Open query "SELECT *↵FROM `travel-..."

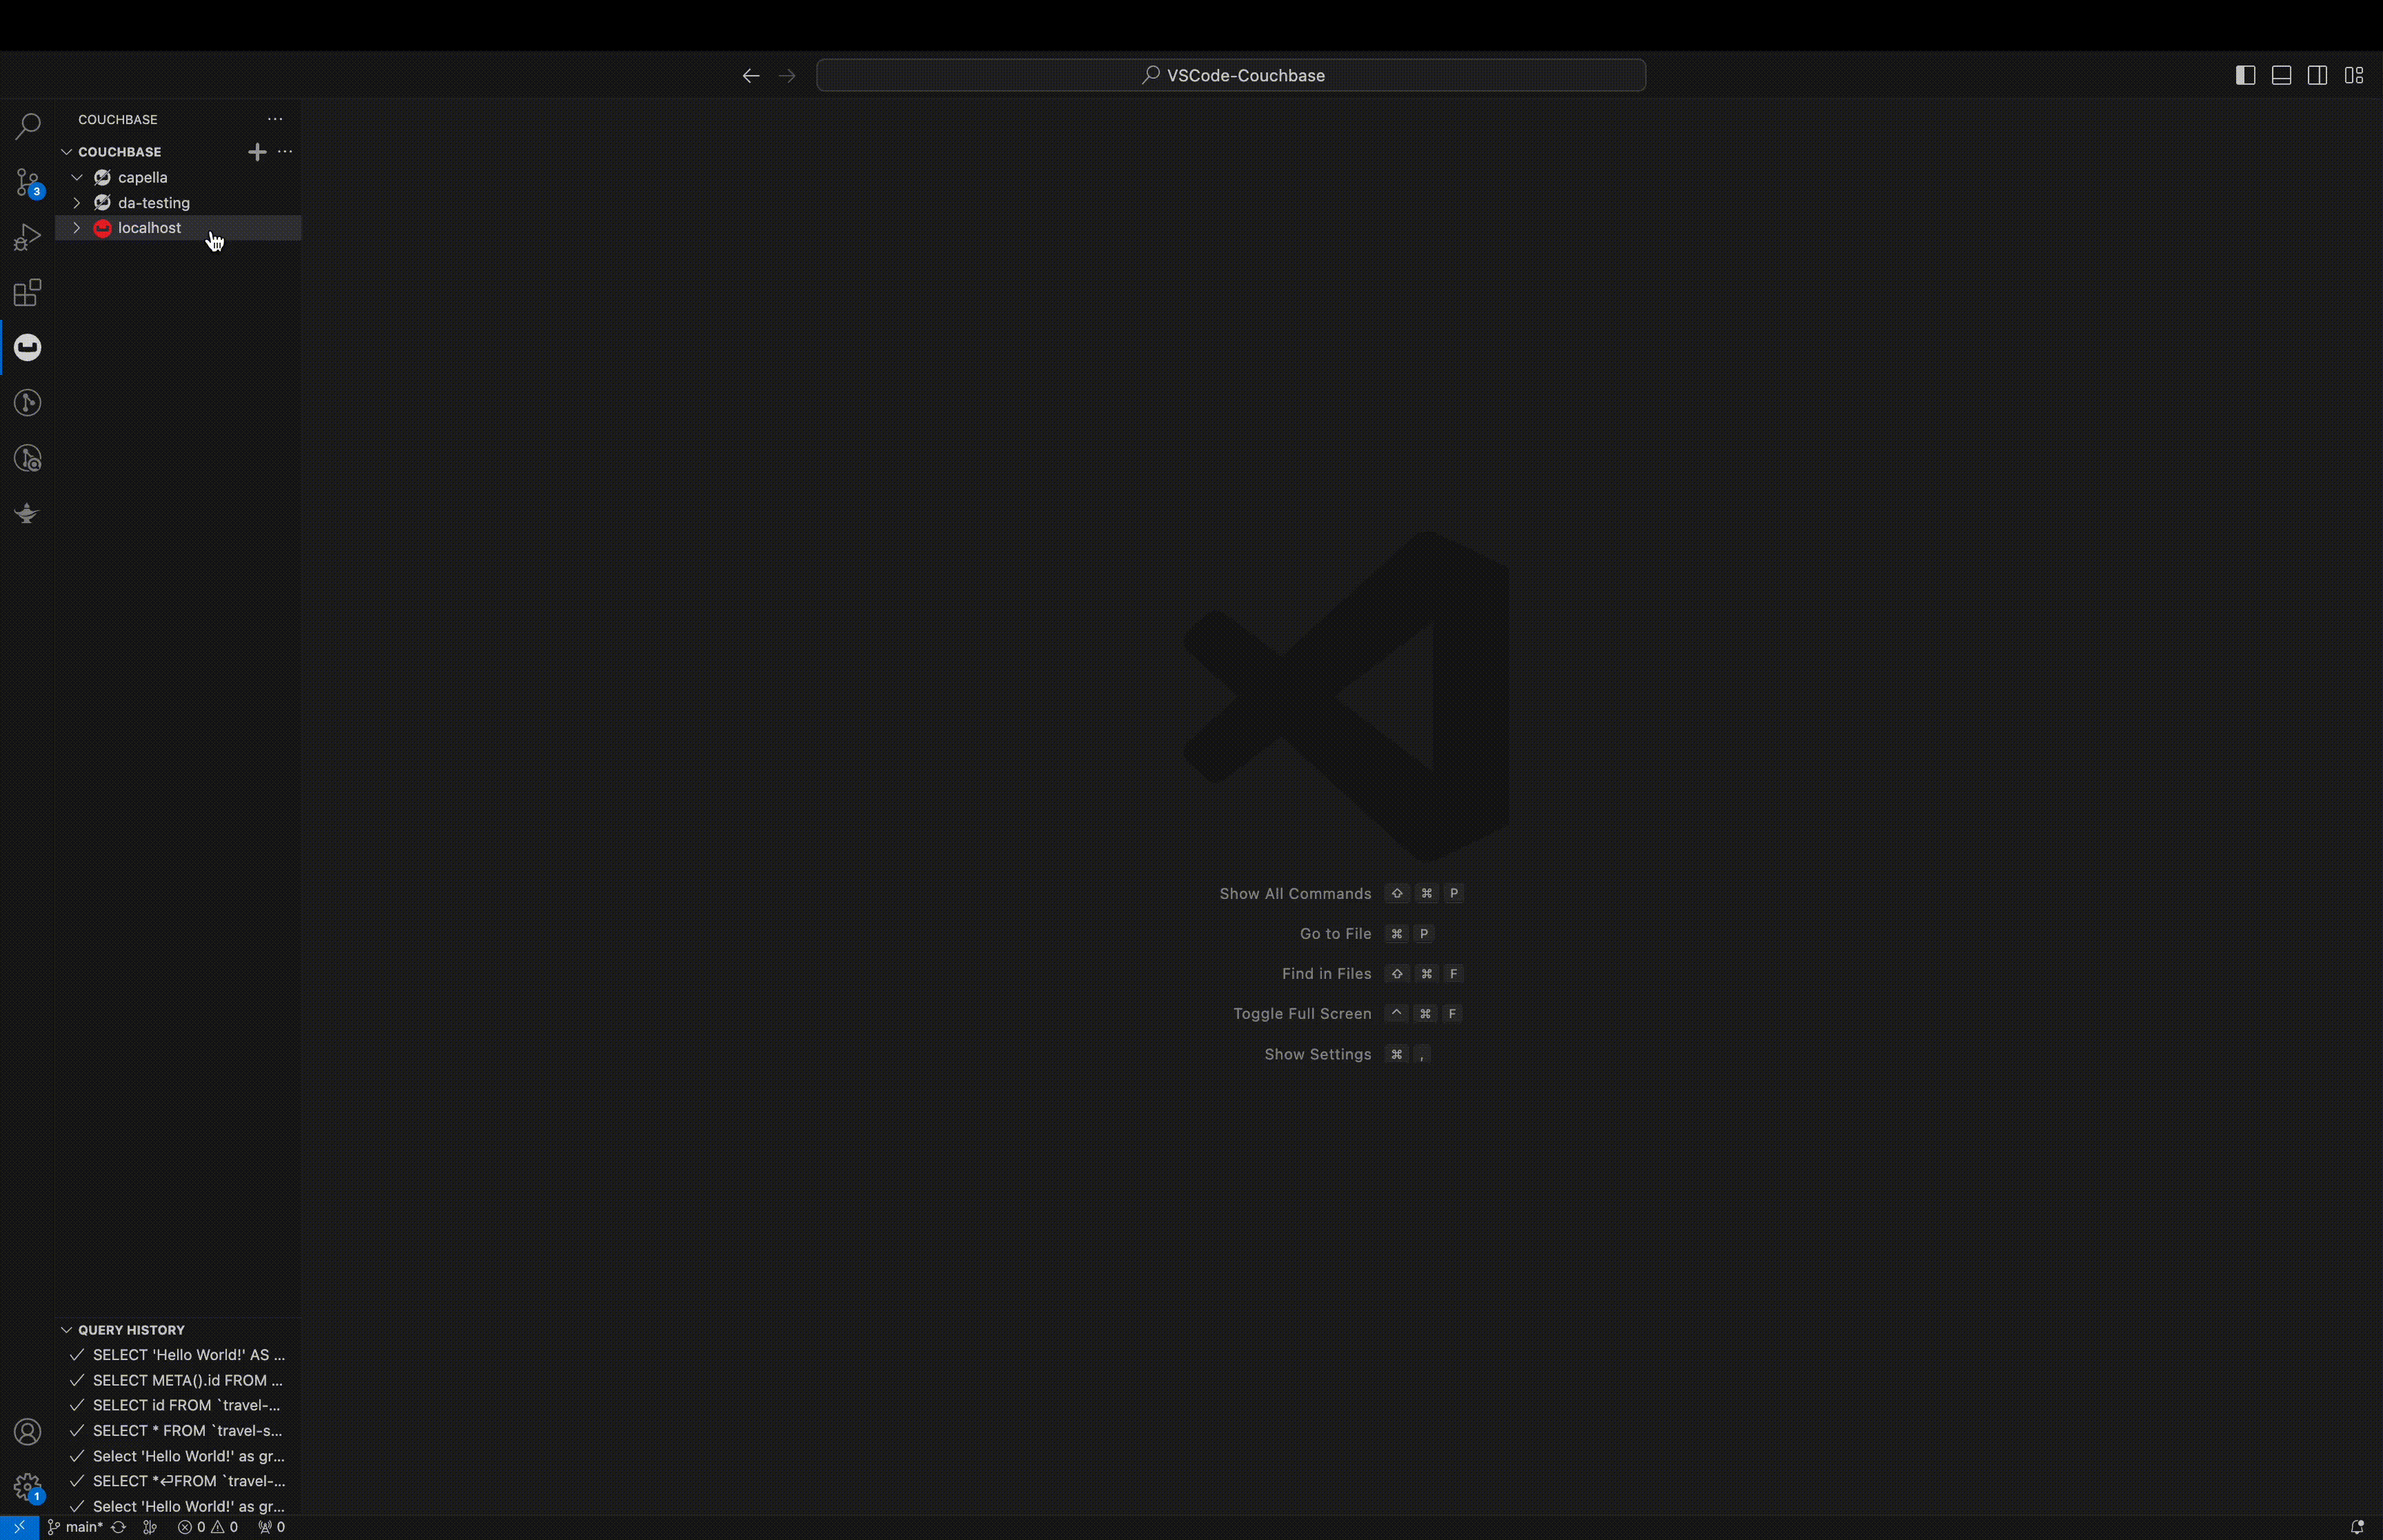point(178,1481)
